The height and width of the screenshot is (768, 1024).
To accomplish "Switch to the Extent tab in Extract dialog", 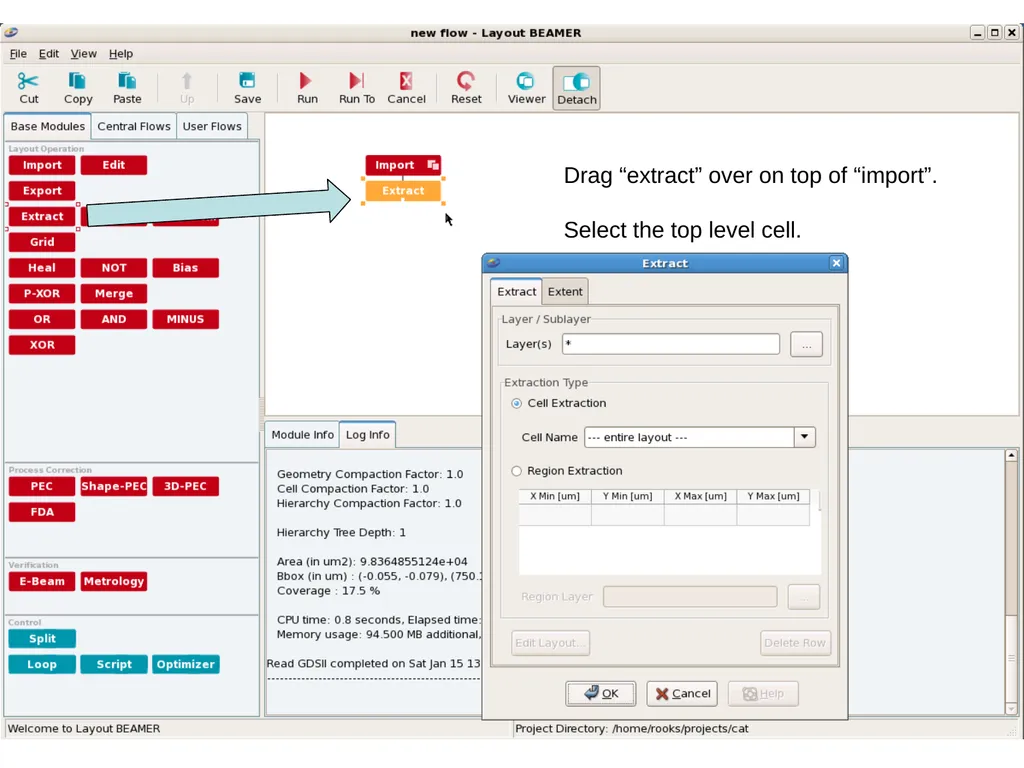I will 565,292.
